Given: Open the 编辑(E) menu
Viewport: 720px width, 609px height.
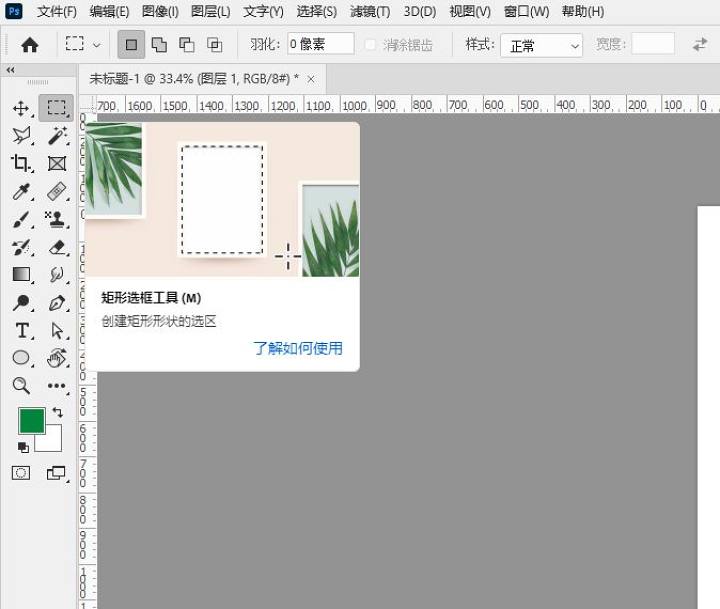Looking at the screenshot, I should coord(109,11).
